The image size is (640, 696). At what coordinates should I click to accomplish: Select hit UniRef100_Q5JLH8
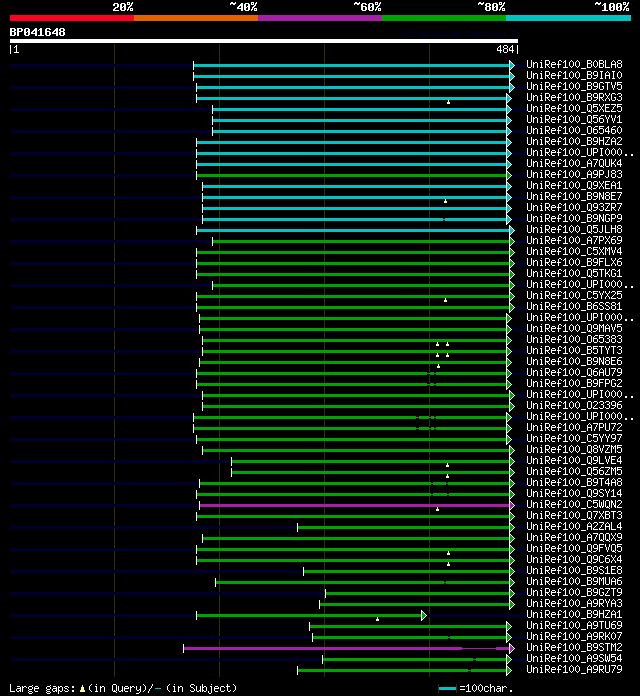click(574, 229)
